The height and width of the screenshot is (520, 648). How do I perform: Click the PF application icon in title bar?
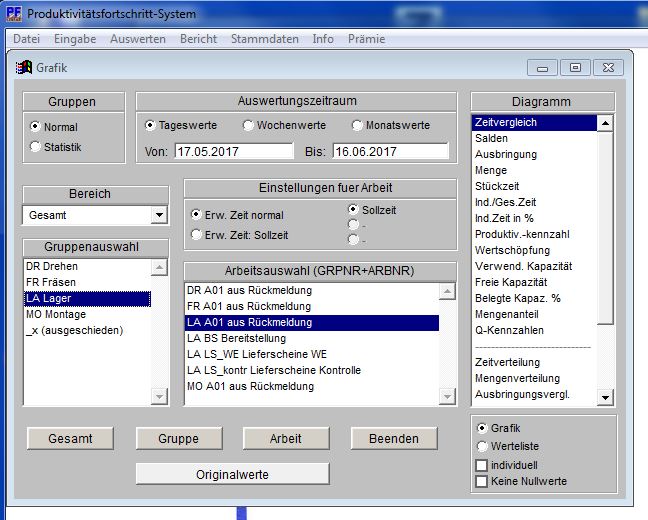click(x=13, y=14)
